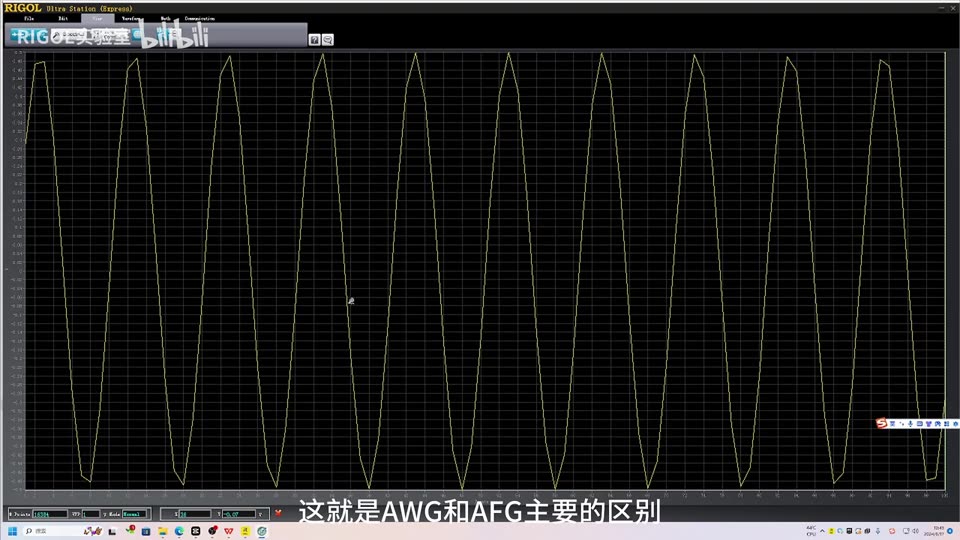Click the waveform plot area
This screenshot has height=540, width=960.
(x=484, y=271)
